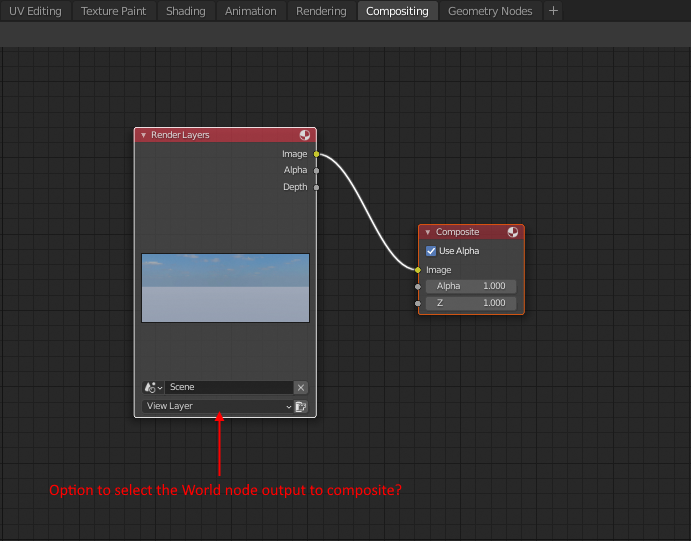Toggle Composite node preview icon

[x=513, y=232]
